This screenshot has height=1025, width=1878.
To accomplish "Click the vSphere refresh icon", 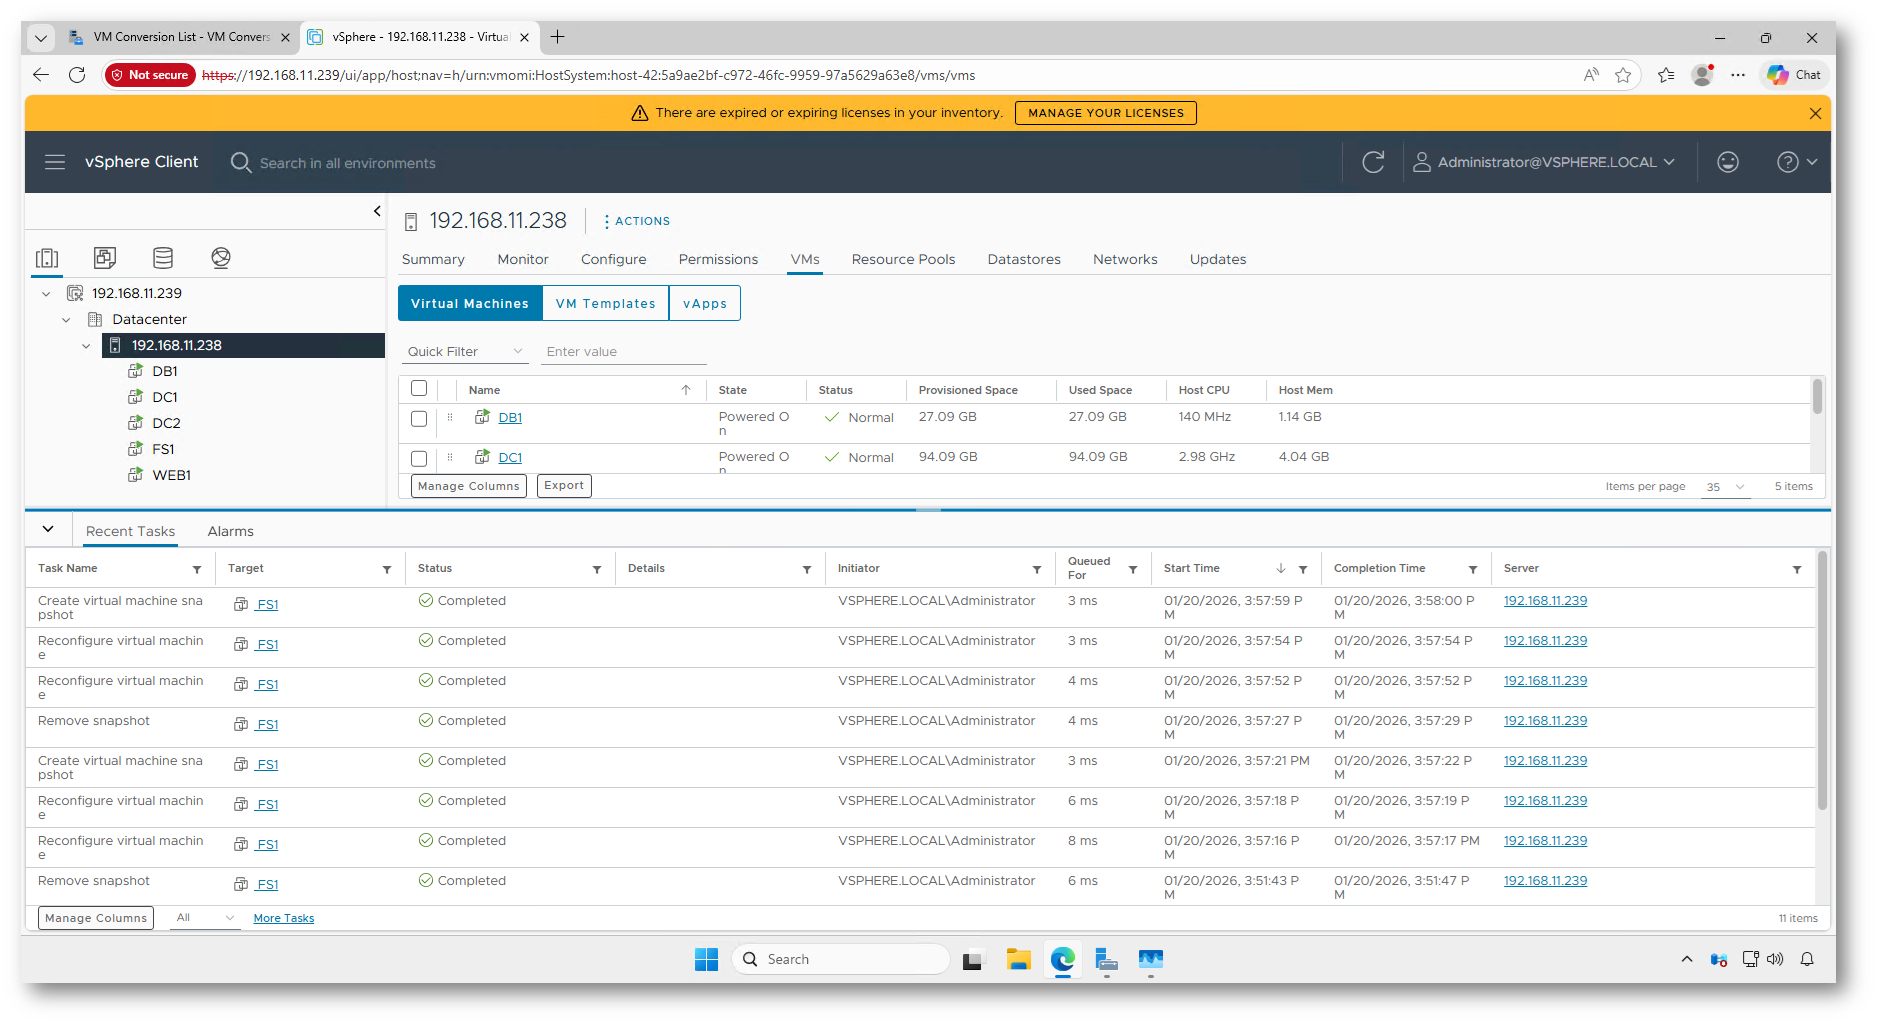I will (1373, 162).
